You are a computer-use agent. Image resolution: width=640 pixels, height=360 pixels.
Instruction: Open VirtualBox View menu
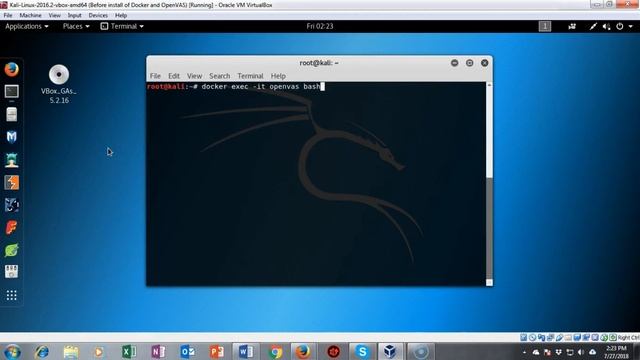(x=54, y=15)
